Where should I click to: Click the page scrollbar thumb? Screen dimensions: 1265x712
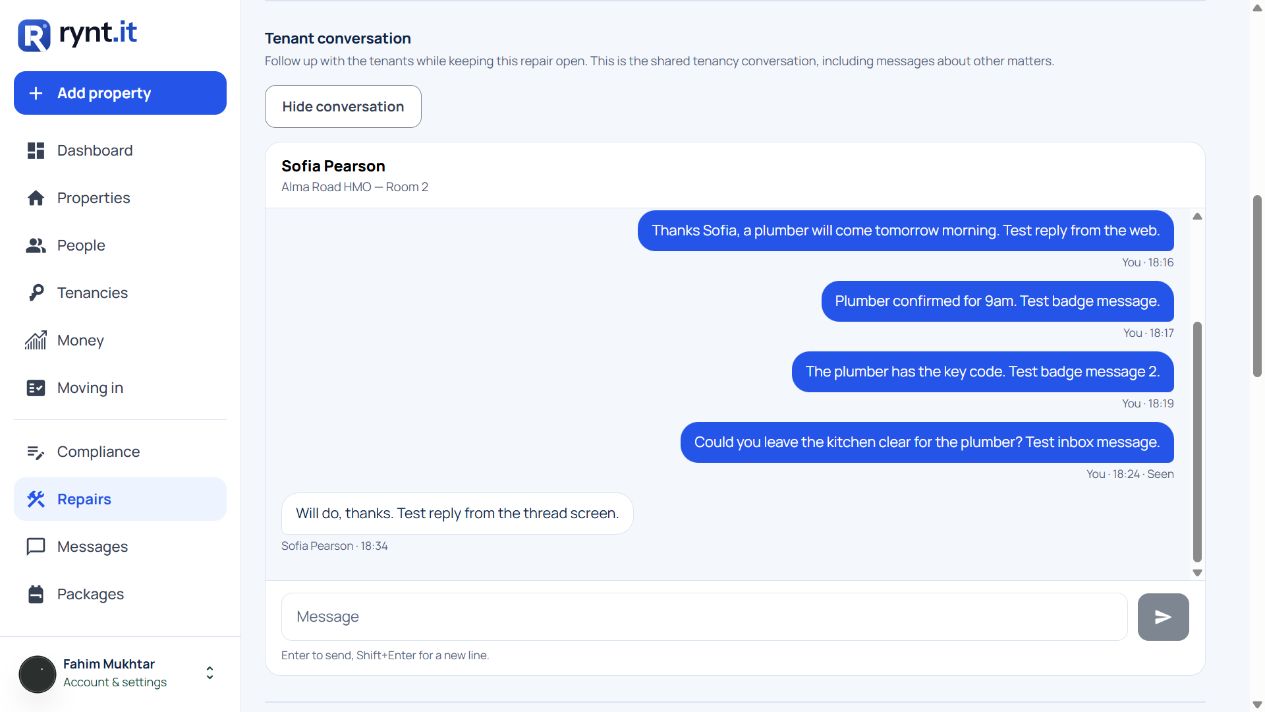(x=1257, y=286)
